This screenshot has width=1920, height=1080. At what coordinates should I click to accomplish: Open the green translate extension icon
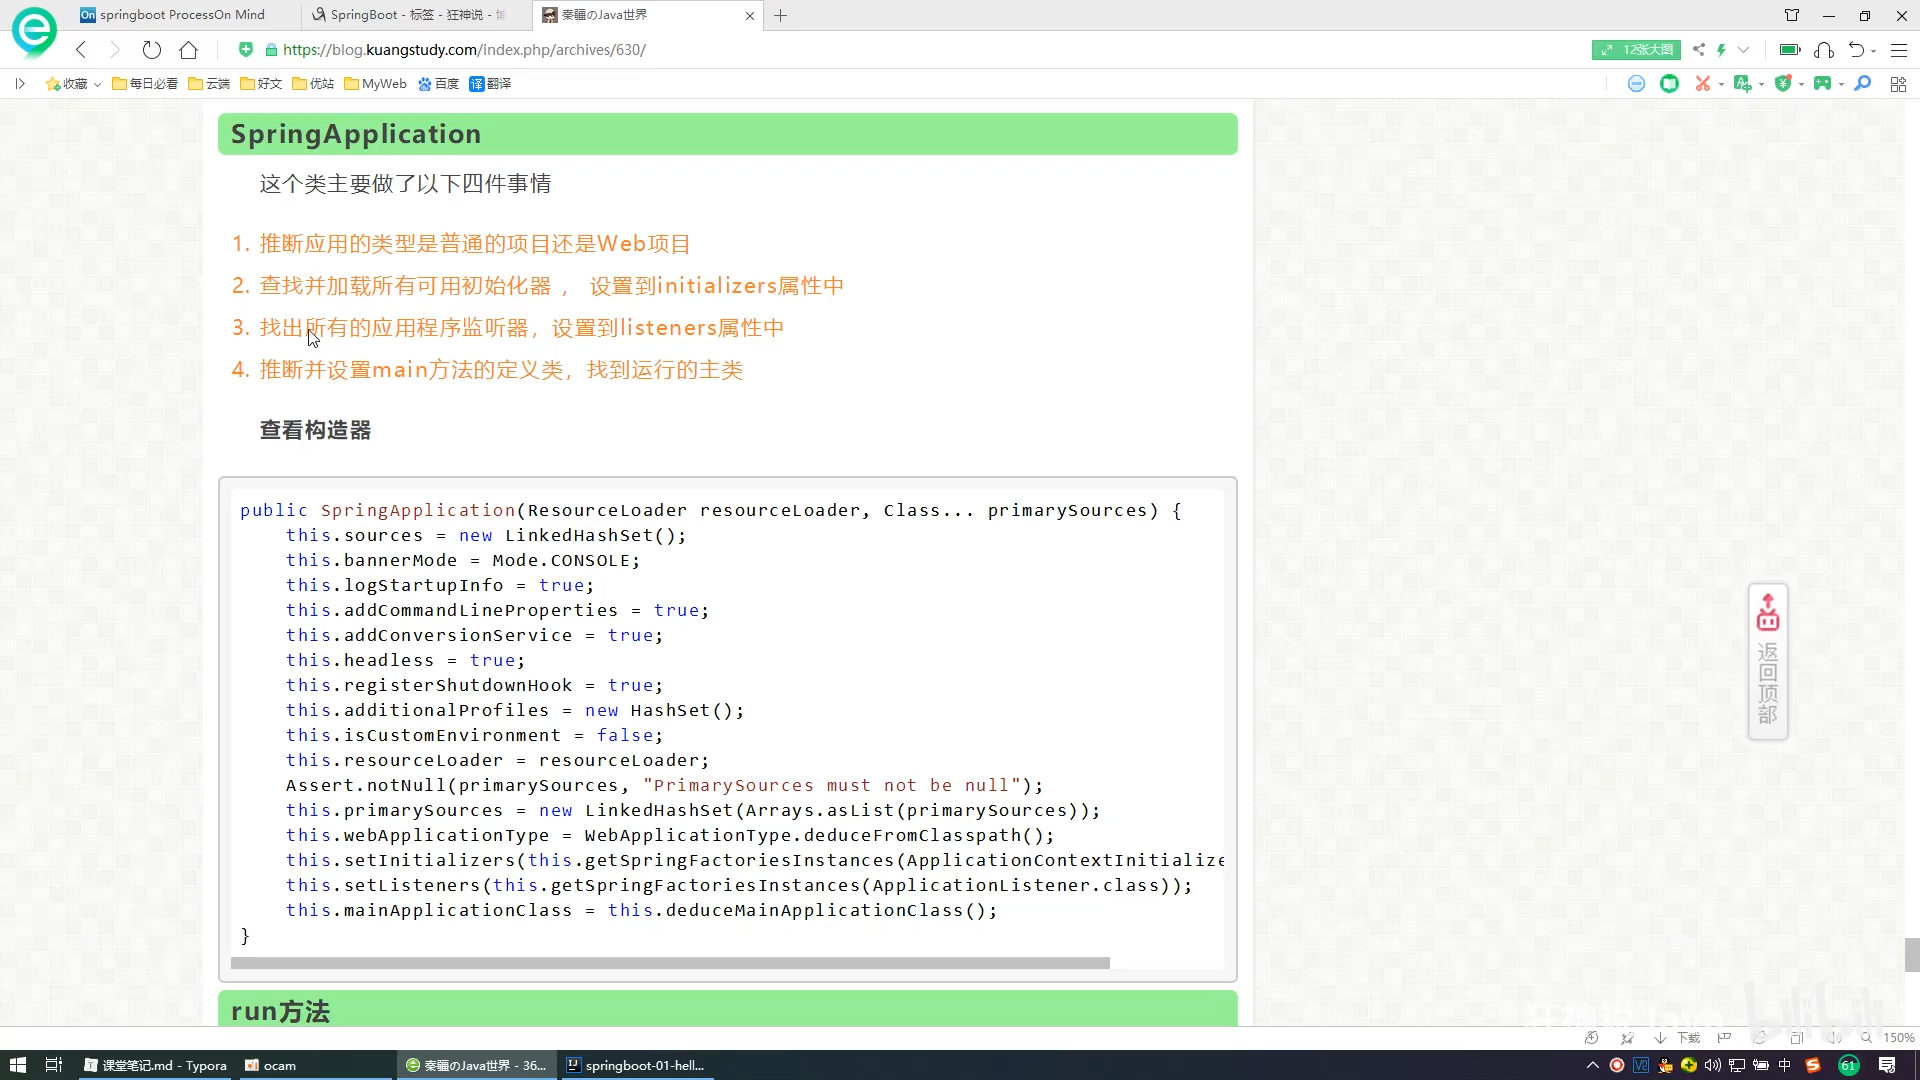pyautogui.click(x=1742, y=84)
